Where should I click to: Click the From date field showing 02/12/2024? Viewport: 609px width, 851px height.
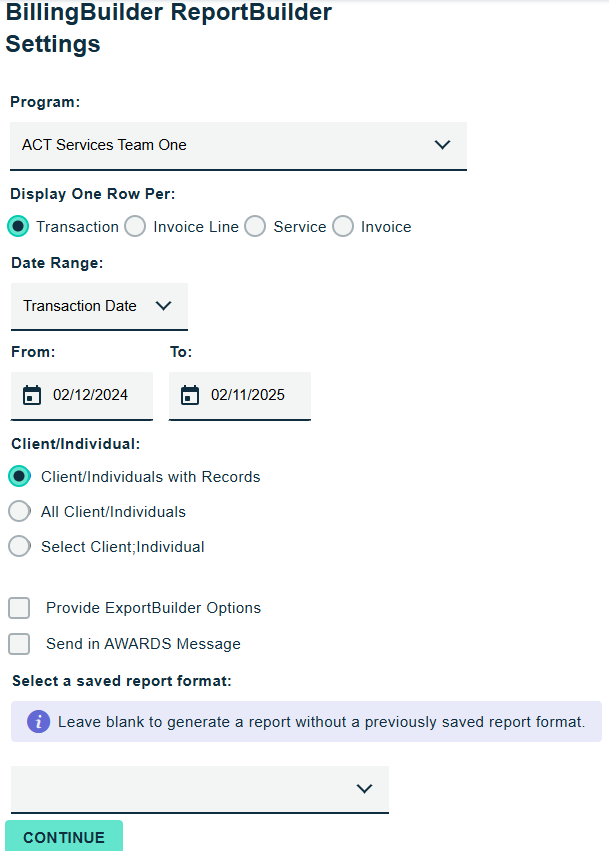pos(90,395)
